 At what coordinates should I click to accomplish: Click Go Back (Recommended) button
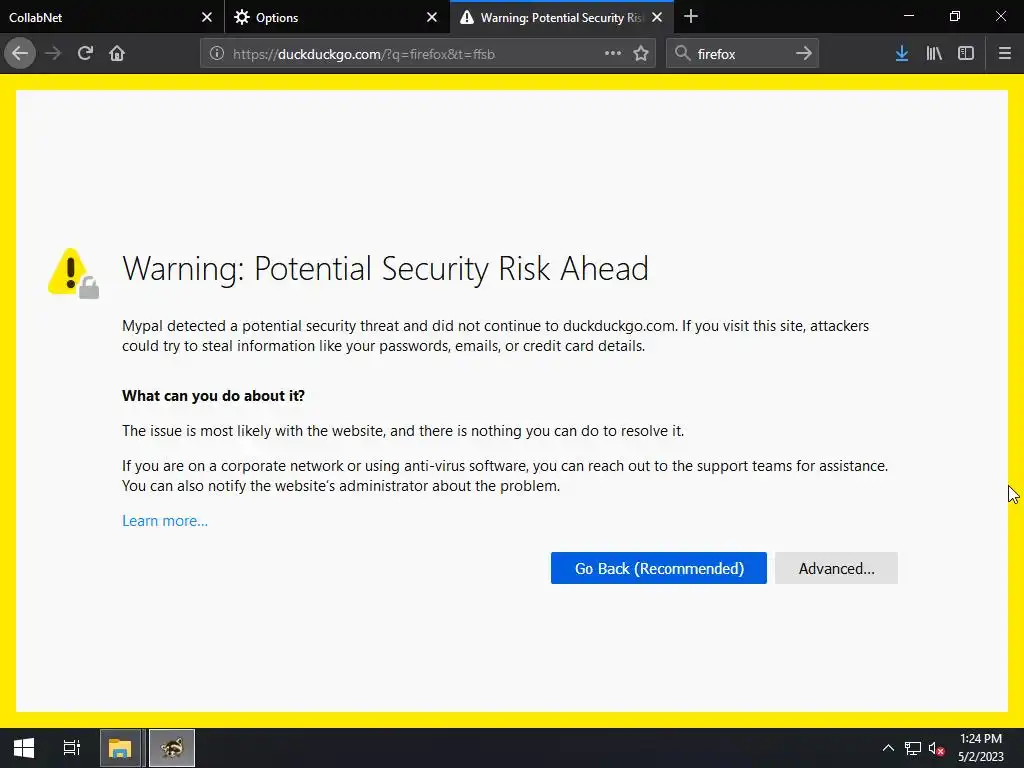coord(658,568)
